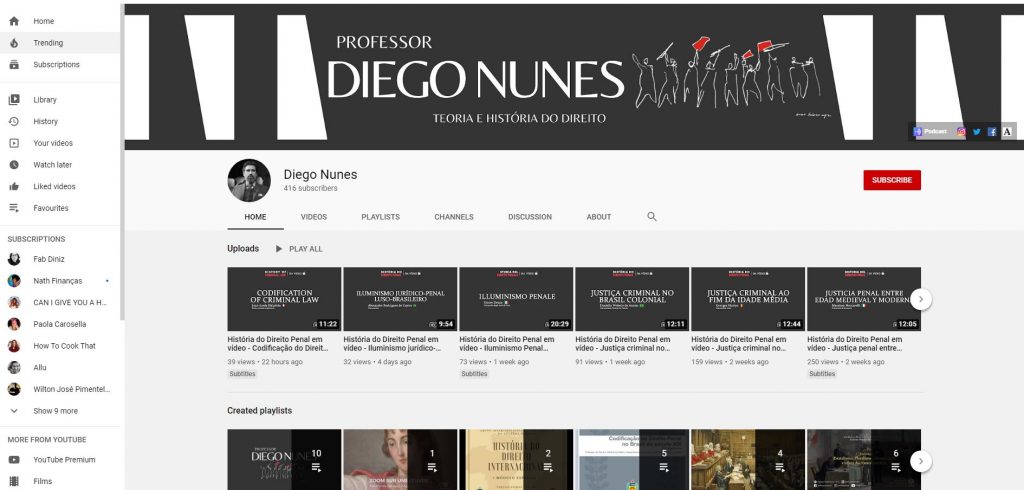Image resolution: width=1024 pixels, height=490 pixels.
Task: Open the Podcast link on the banner
Action: pyautogui.click(x=931, y=131)
